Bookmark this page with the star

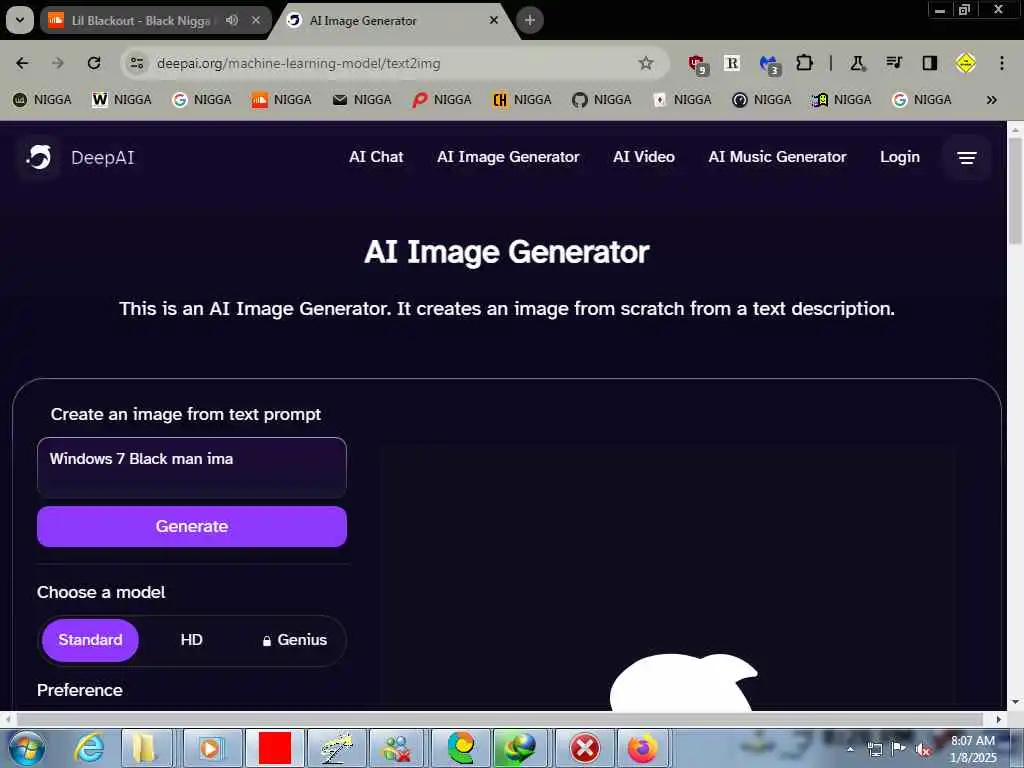coord(646,63)
